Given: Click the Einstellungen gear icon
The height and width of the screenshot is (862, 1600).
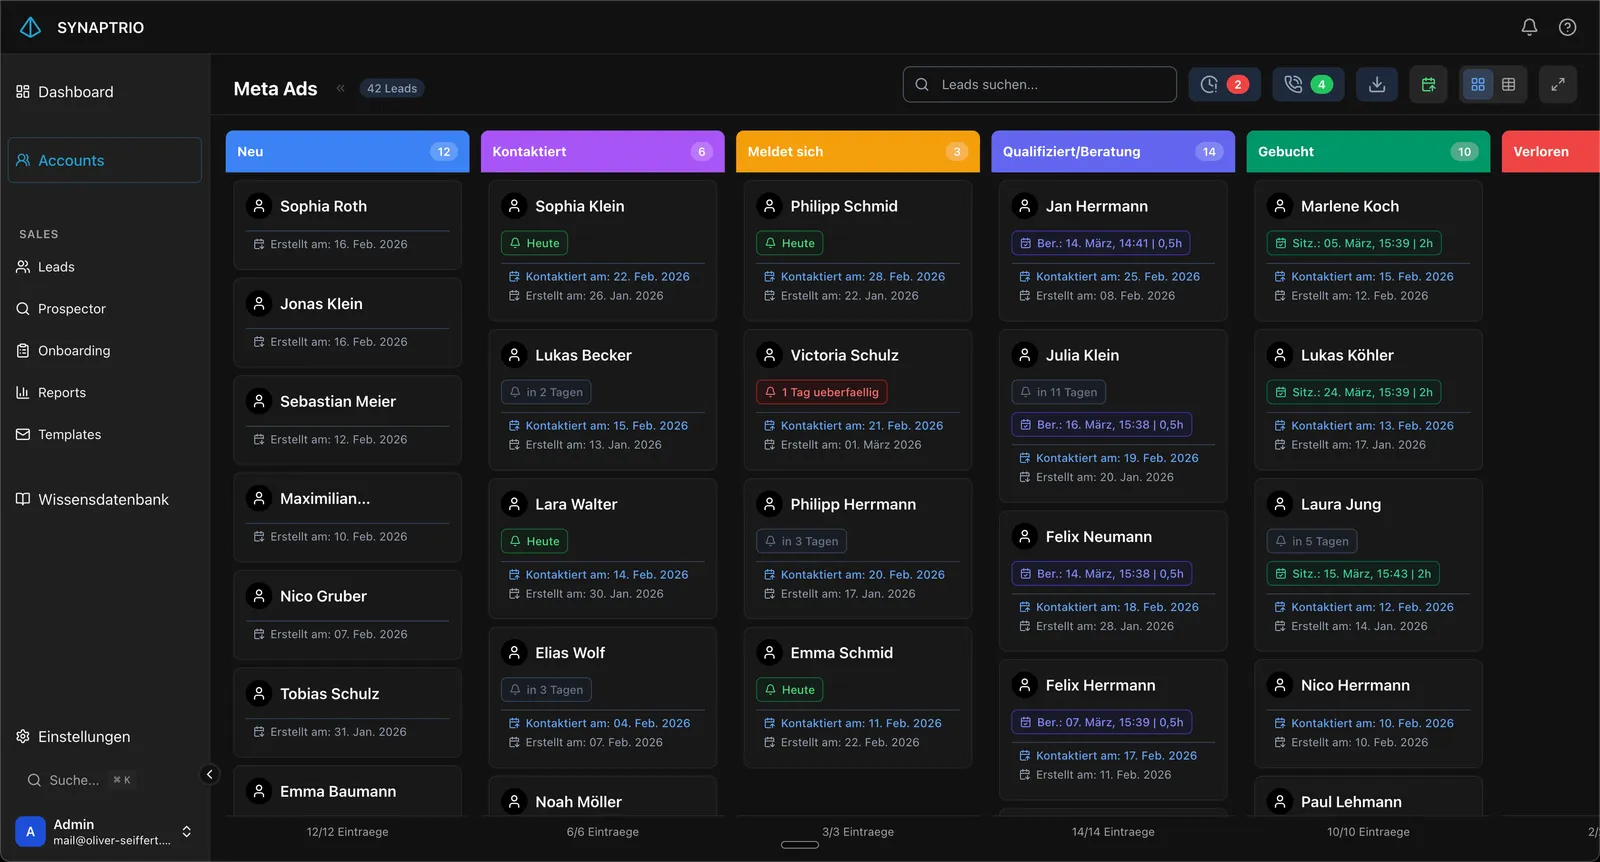Looking at the screenshot, I should (23, 737).
